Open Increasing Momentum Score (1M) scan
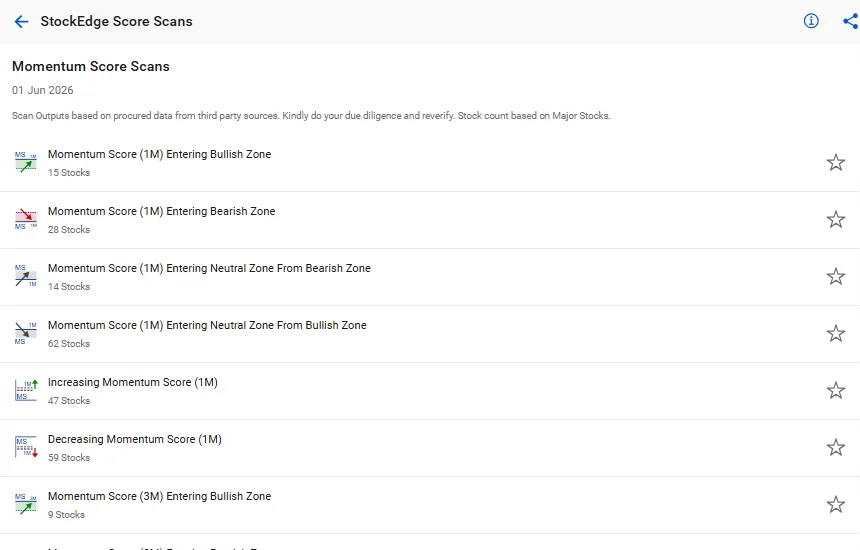 pos(430,391)
